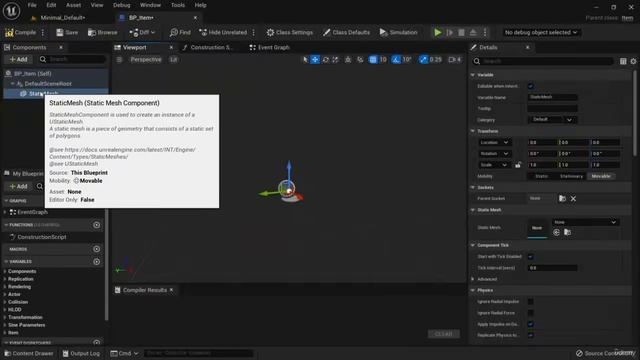Image resolution: width=640 pixels, height=360 pixels.
Task: Click the Eject button in toolbar
Action: [x=473, y=32]
